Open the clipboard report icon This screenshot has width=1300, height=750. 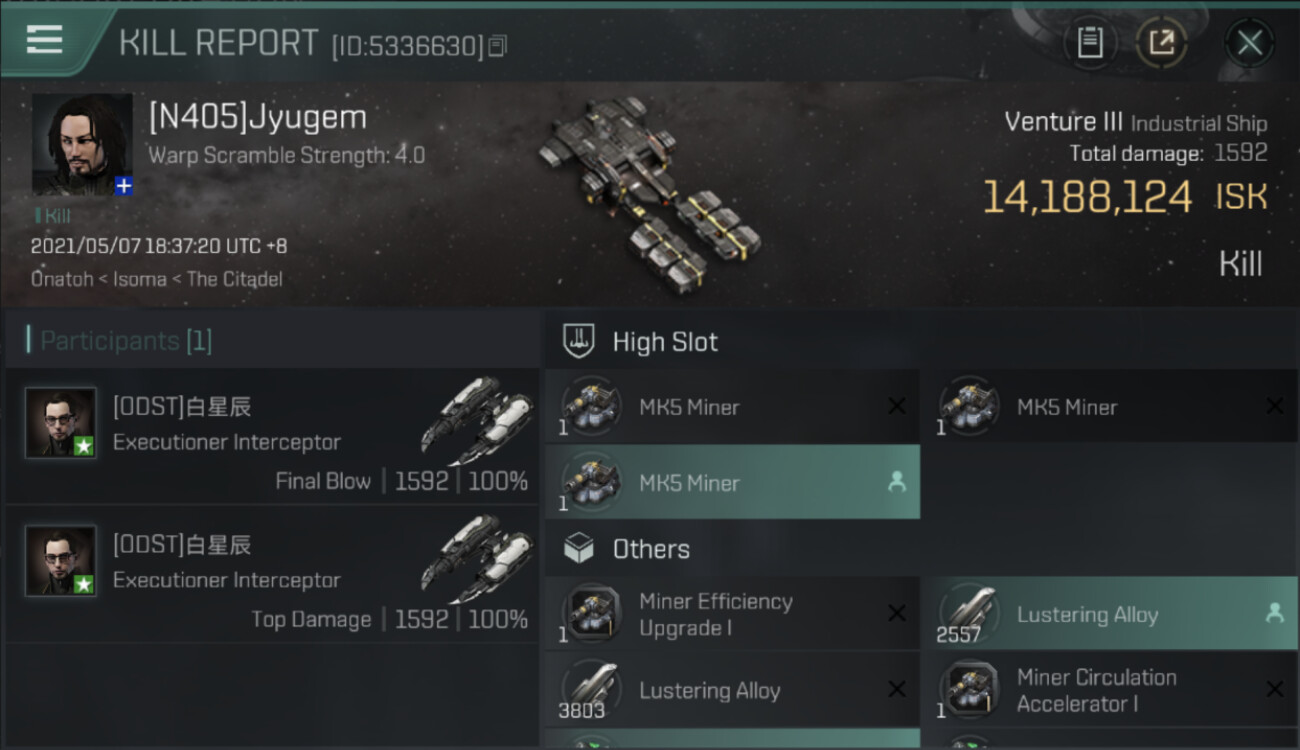point(1090,43)
